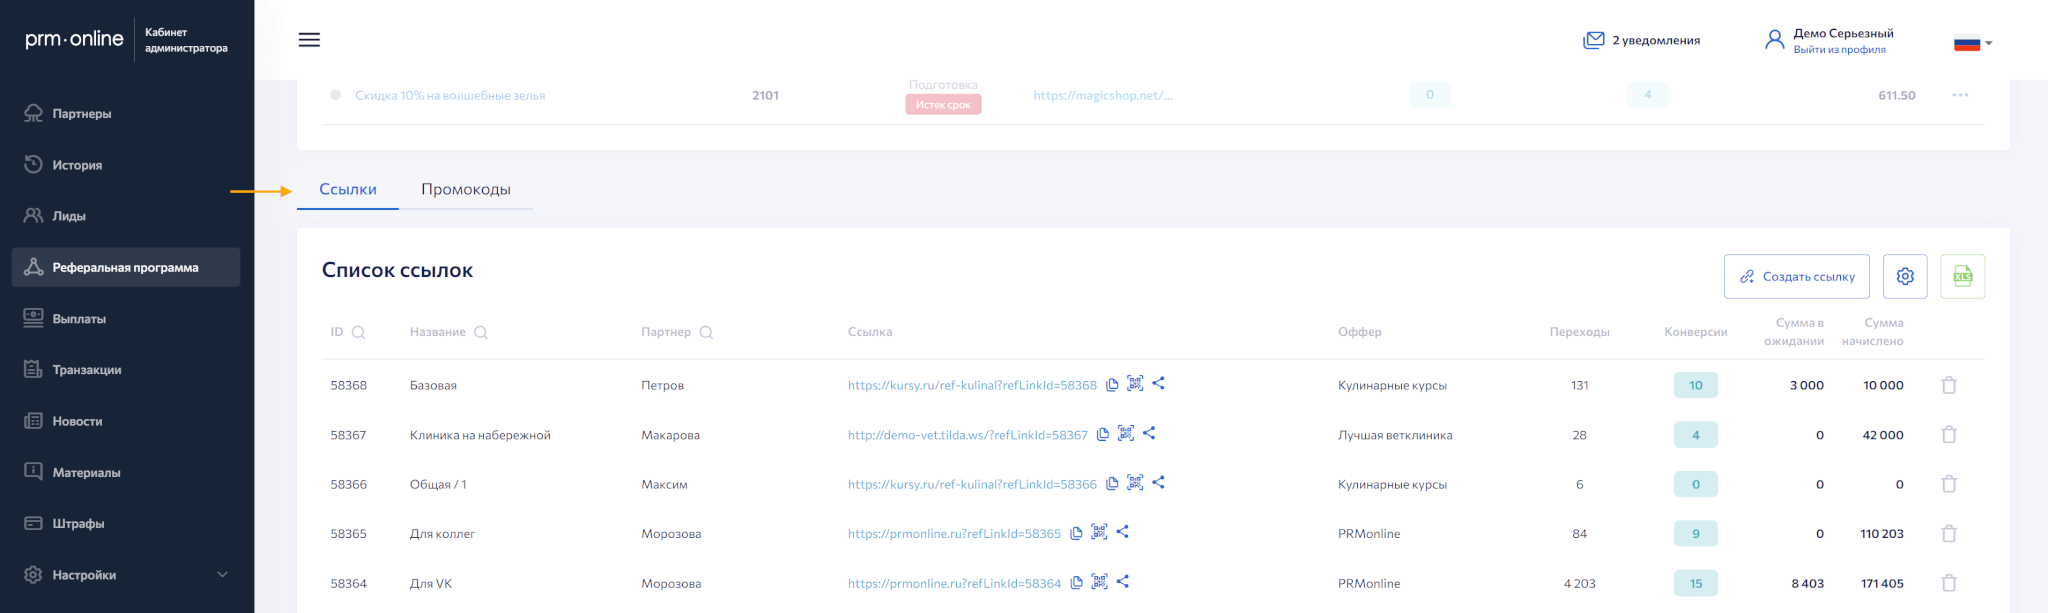Open Реферальная программа section
The height and width of the screenshot is (613, 2048).
click(x=126, y=267)
